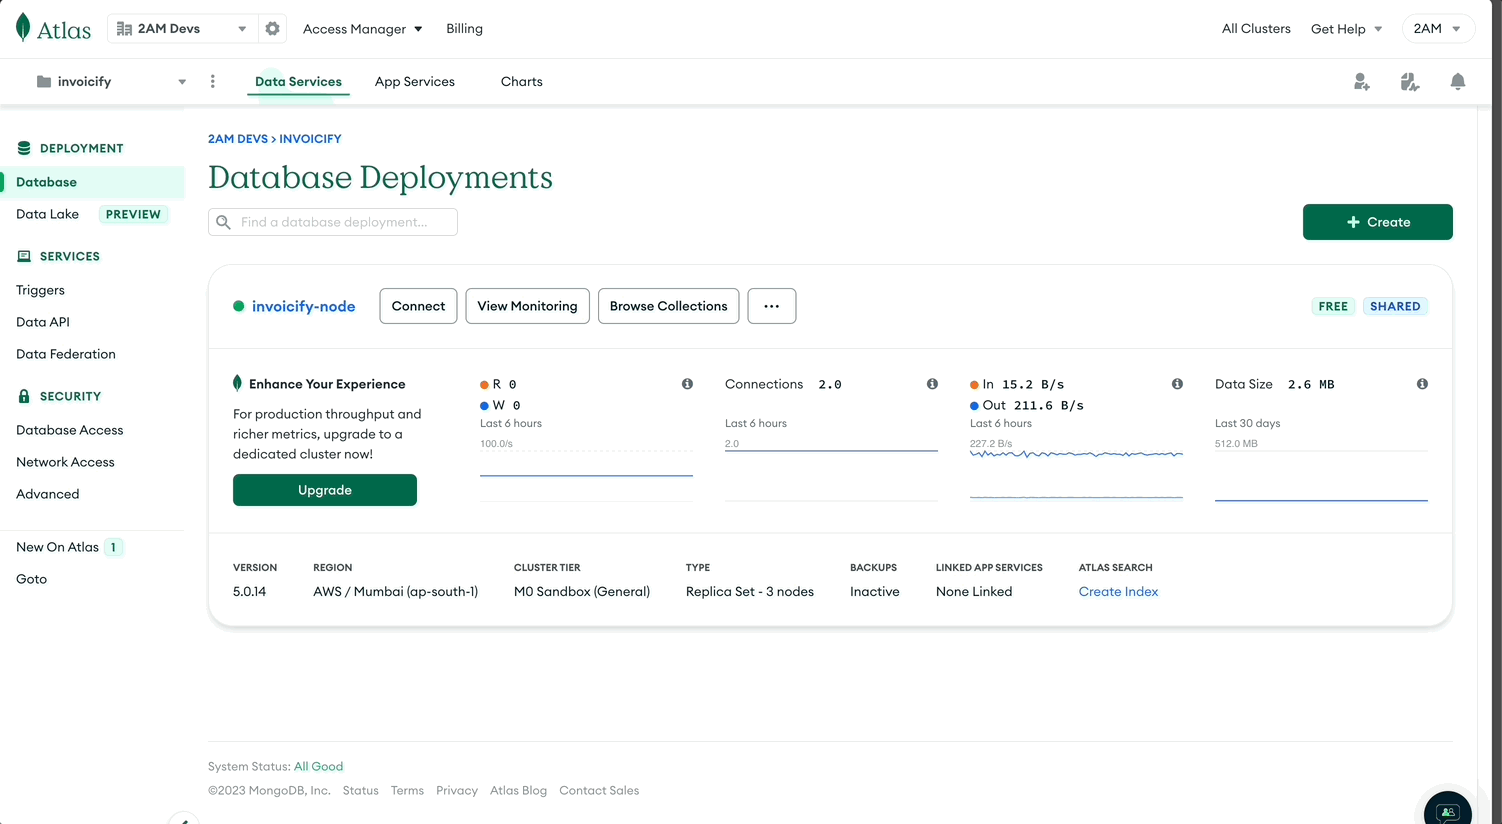
Task: Open chat support icon at bottom right
Action: click(1448, 810)
